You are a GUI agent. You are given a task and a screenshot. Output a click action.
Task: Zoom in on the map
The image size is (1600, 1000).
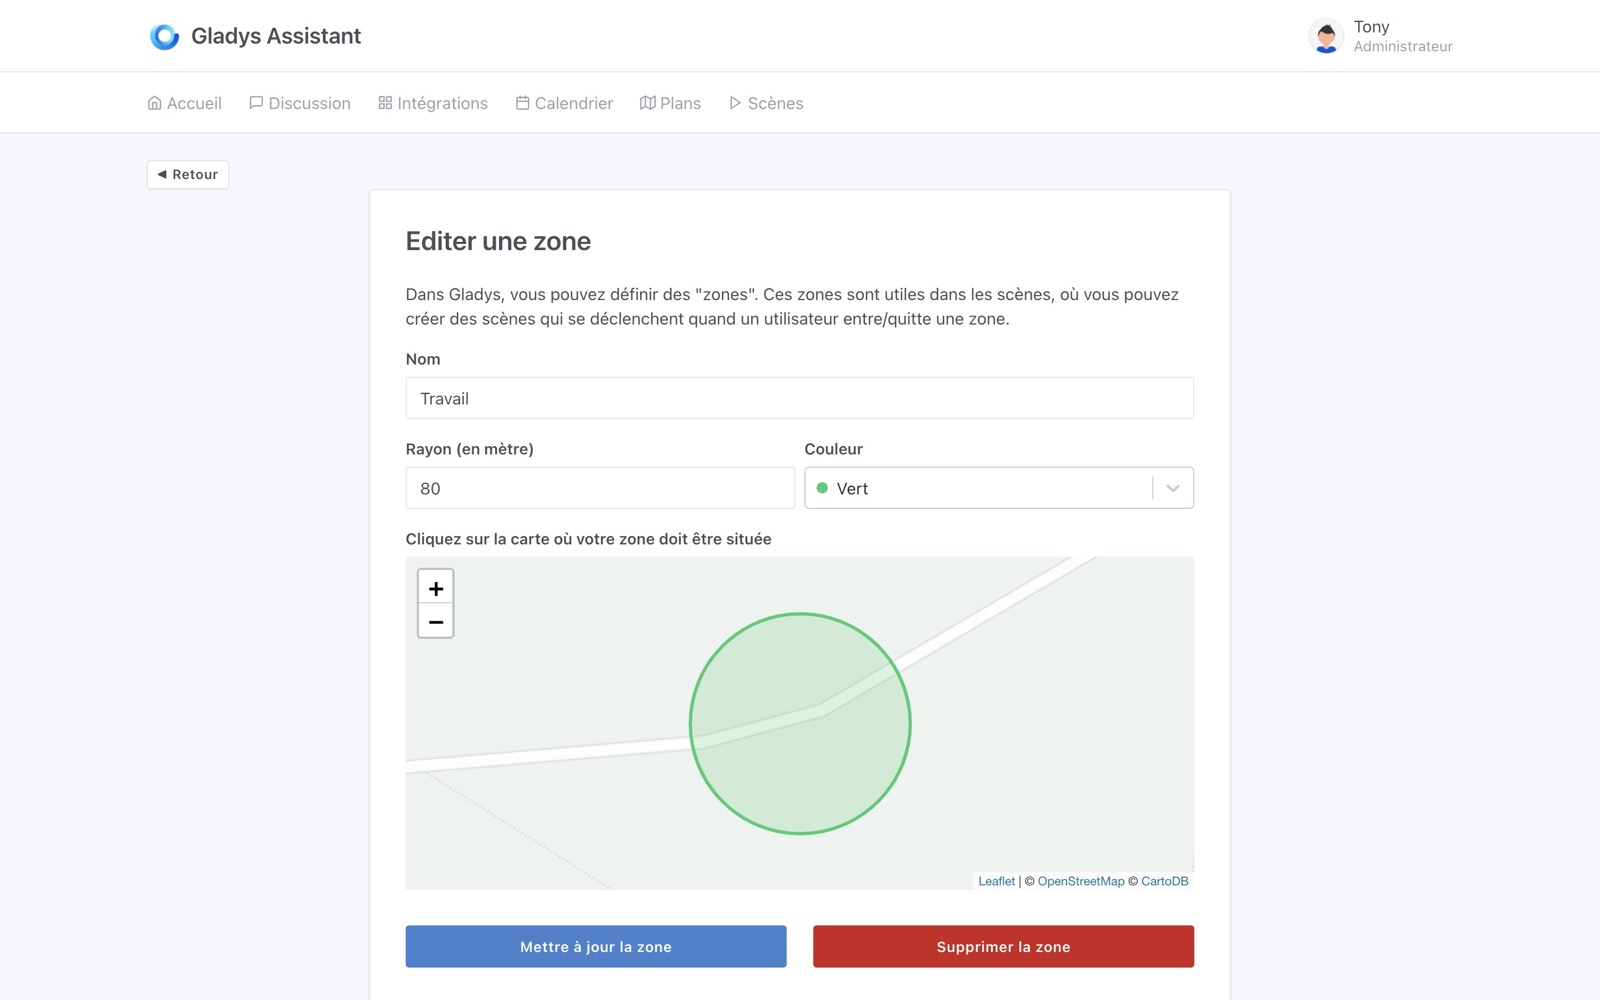pos(435,588)
